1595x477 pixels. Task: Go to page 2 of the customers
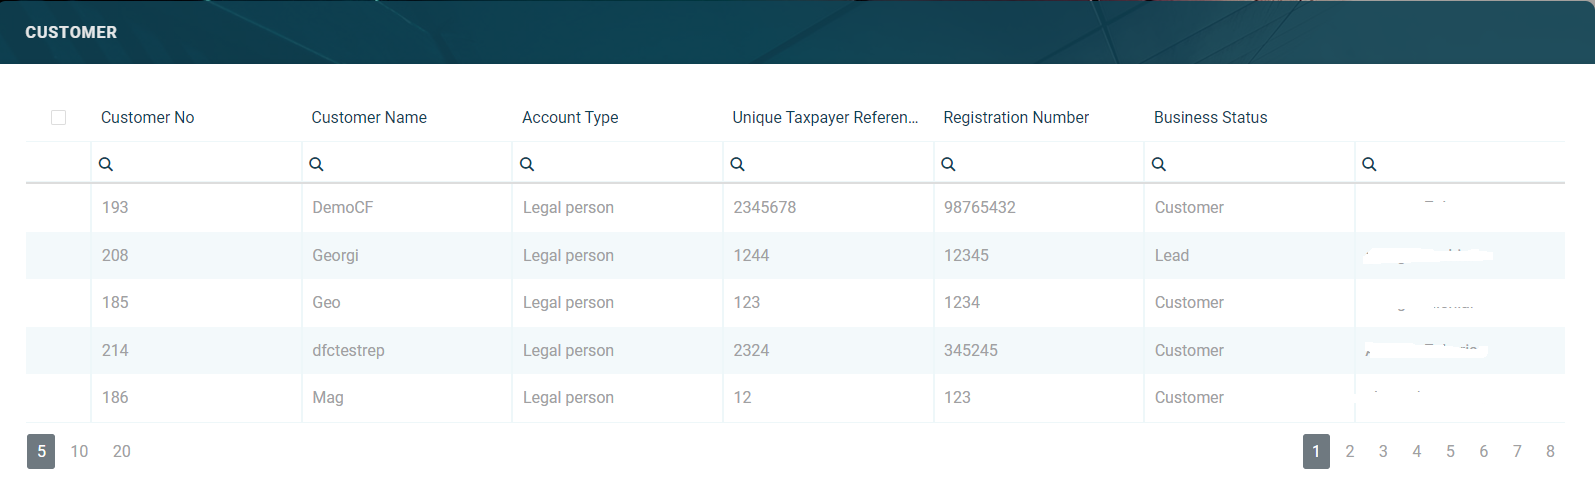1350,452
